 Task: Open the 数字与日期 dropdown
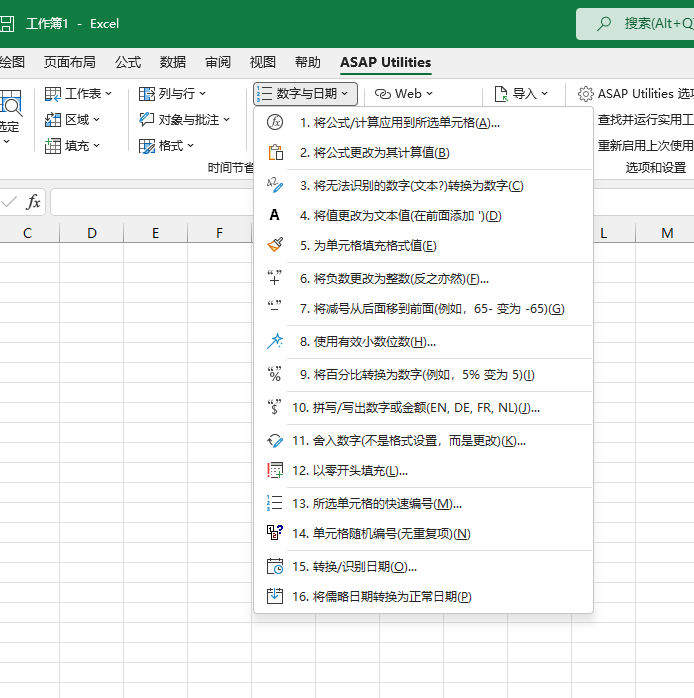pos(305,94)
